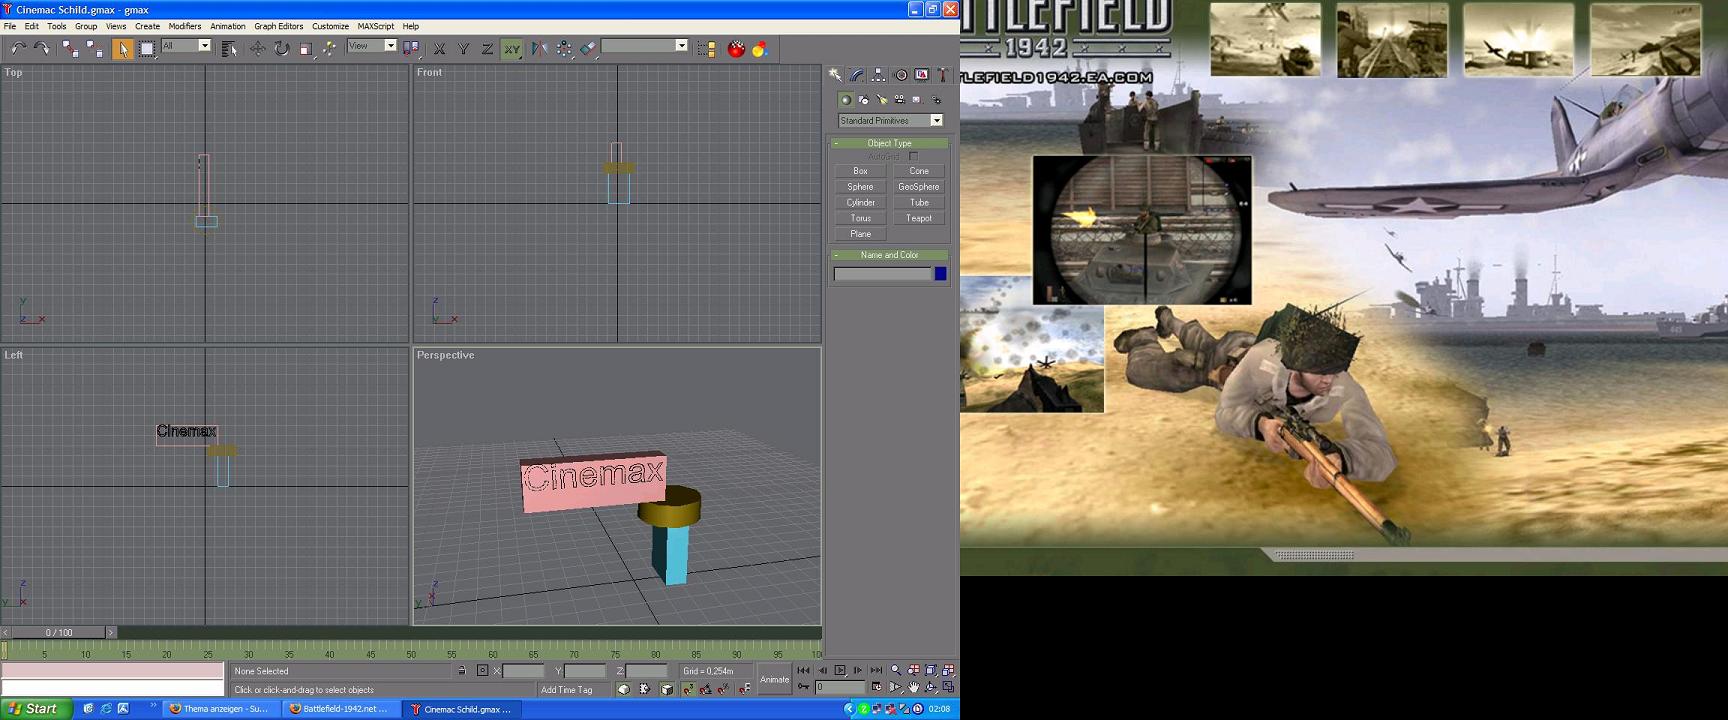Open the MAXScript menu
The image size is (1728, 720).
pyautogui.click(x=376, y=26)
